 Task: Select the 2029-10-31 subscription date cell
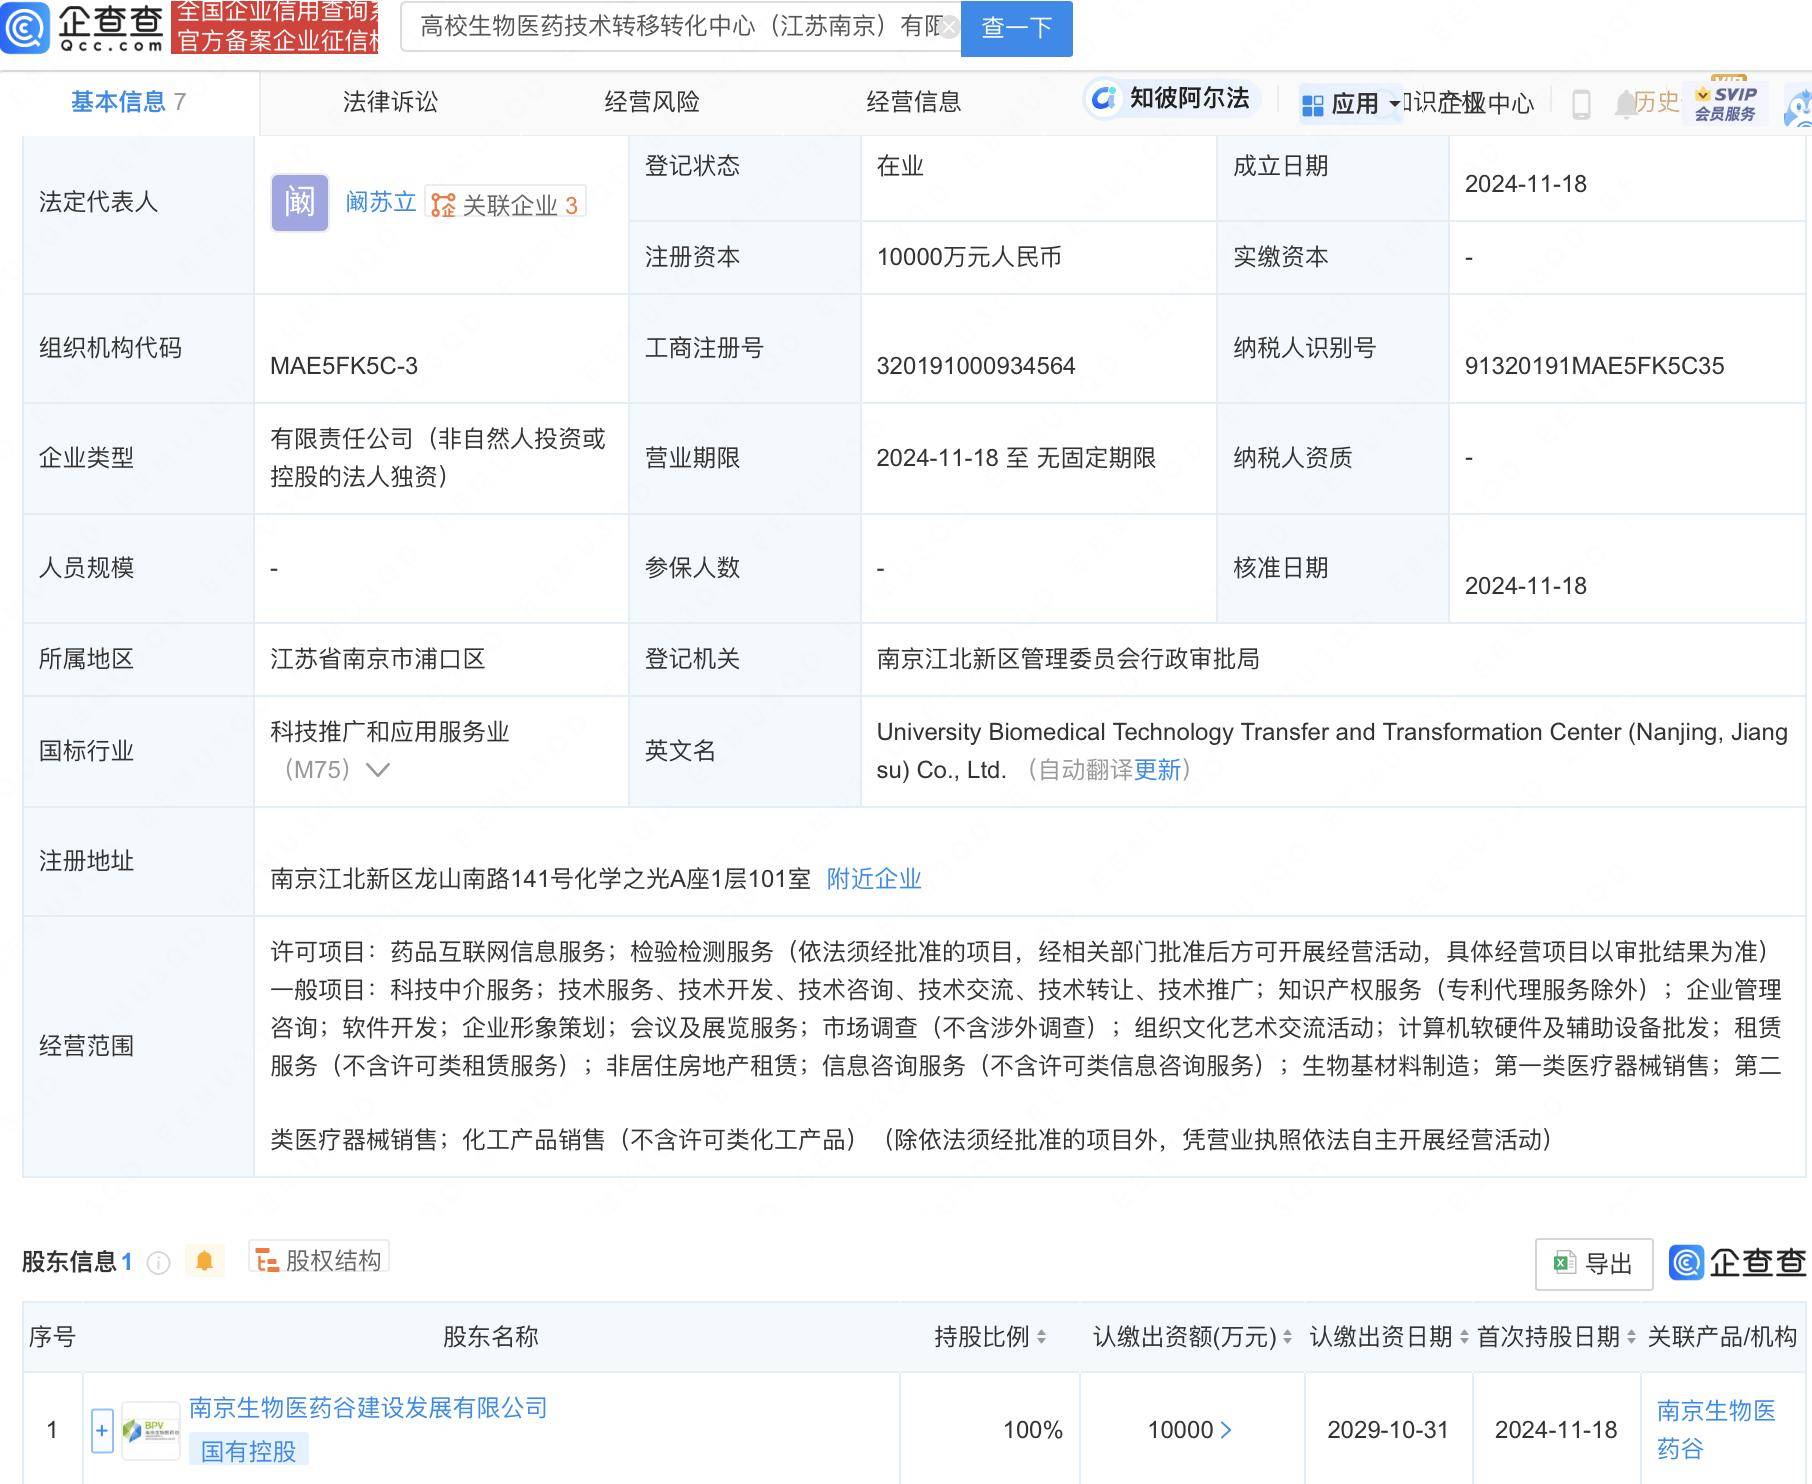click(x=1388, y=1430)
